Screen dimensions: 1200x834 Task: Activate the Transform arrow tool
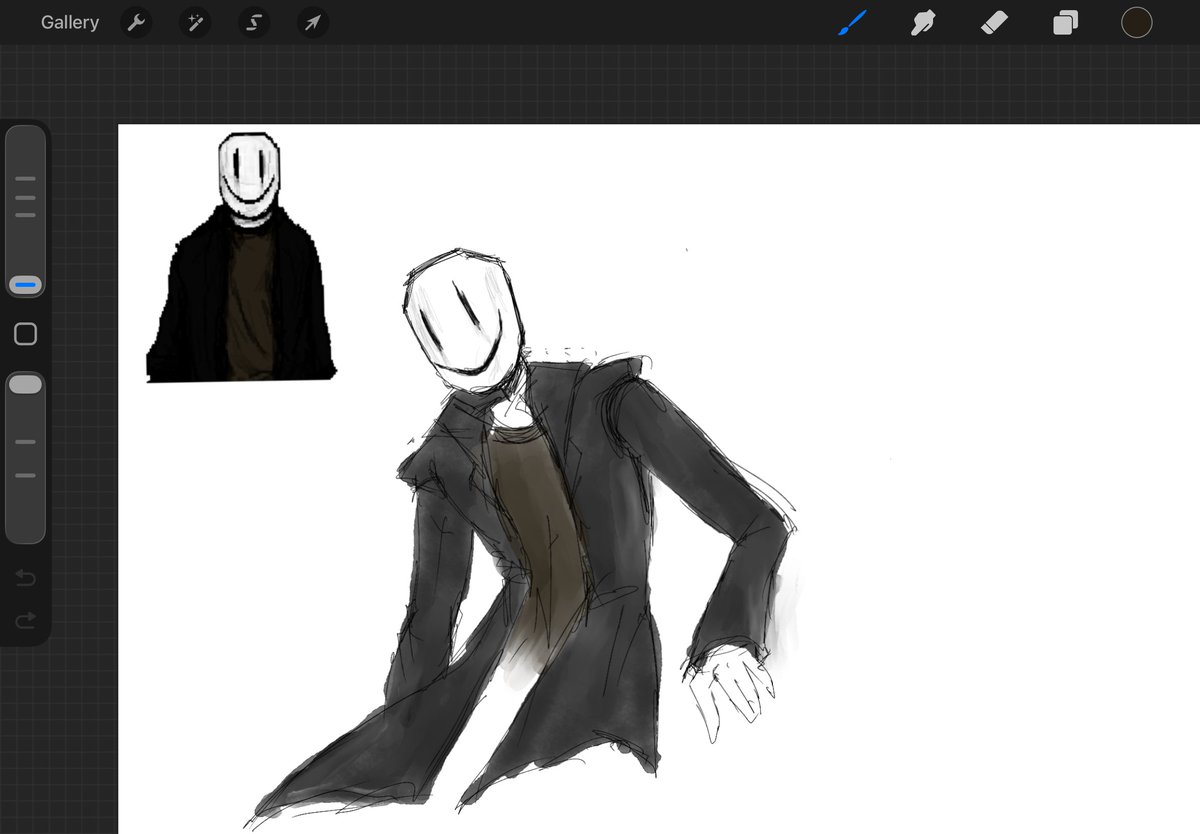click(313, 22)
